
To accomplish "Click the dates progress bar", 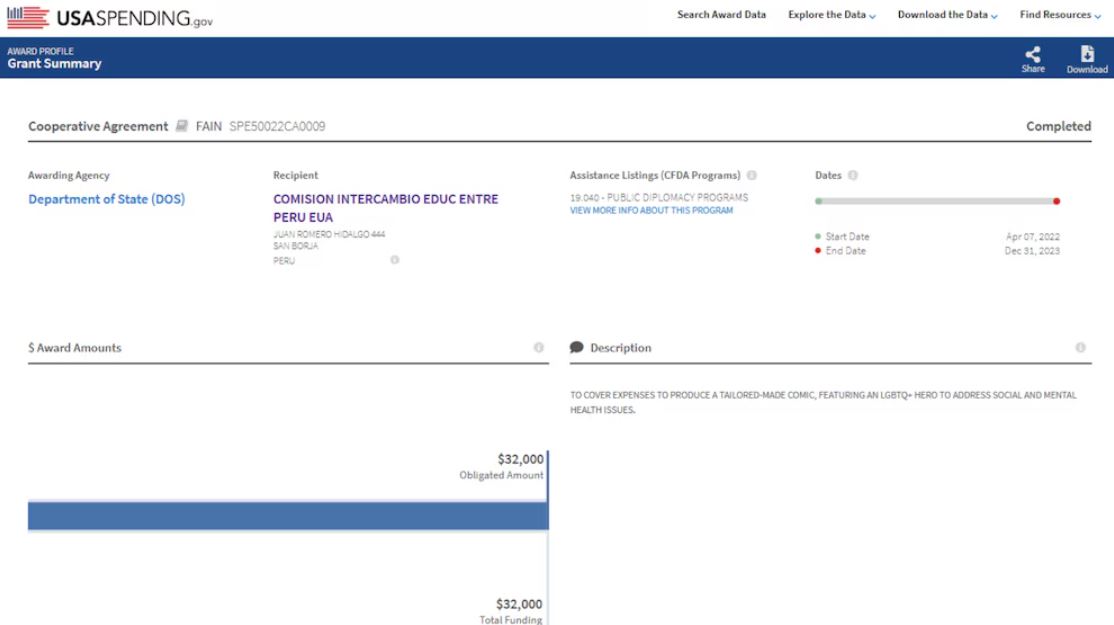I will 937,201.
